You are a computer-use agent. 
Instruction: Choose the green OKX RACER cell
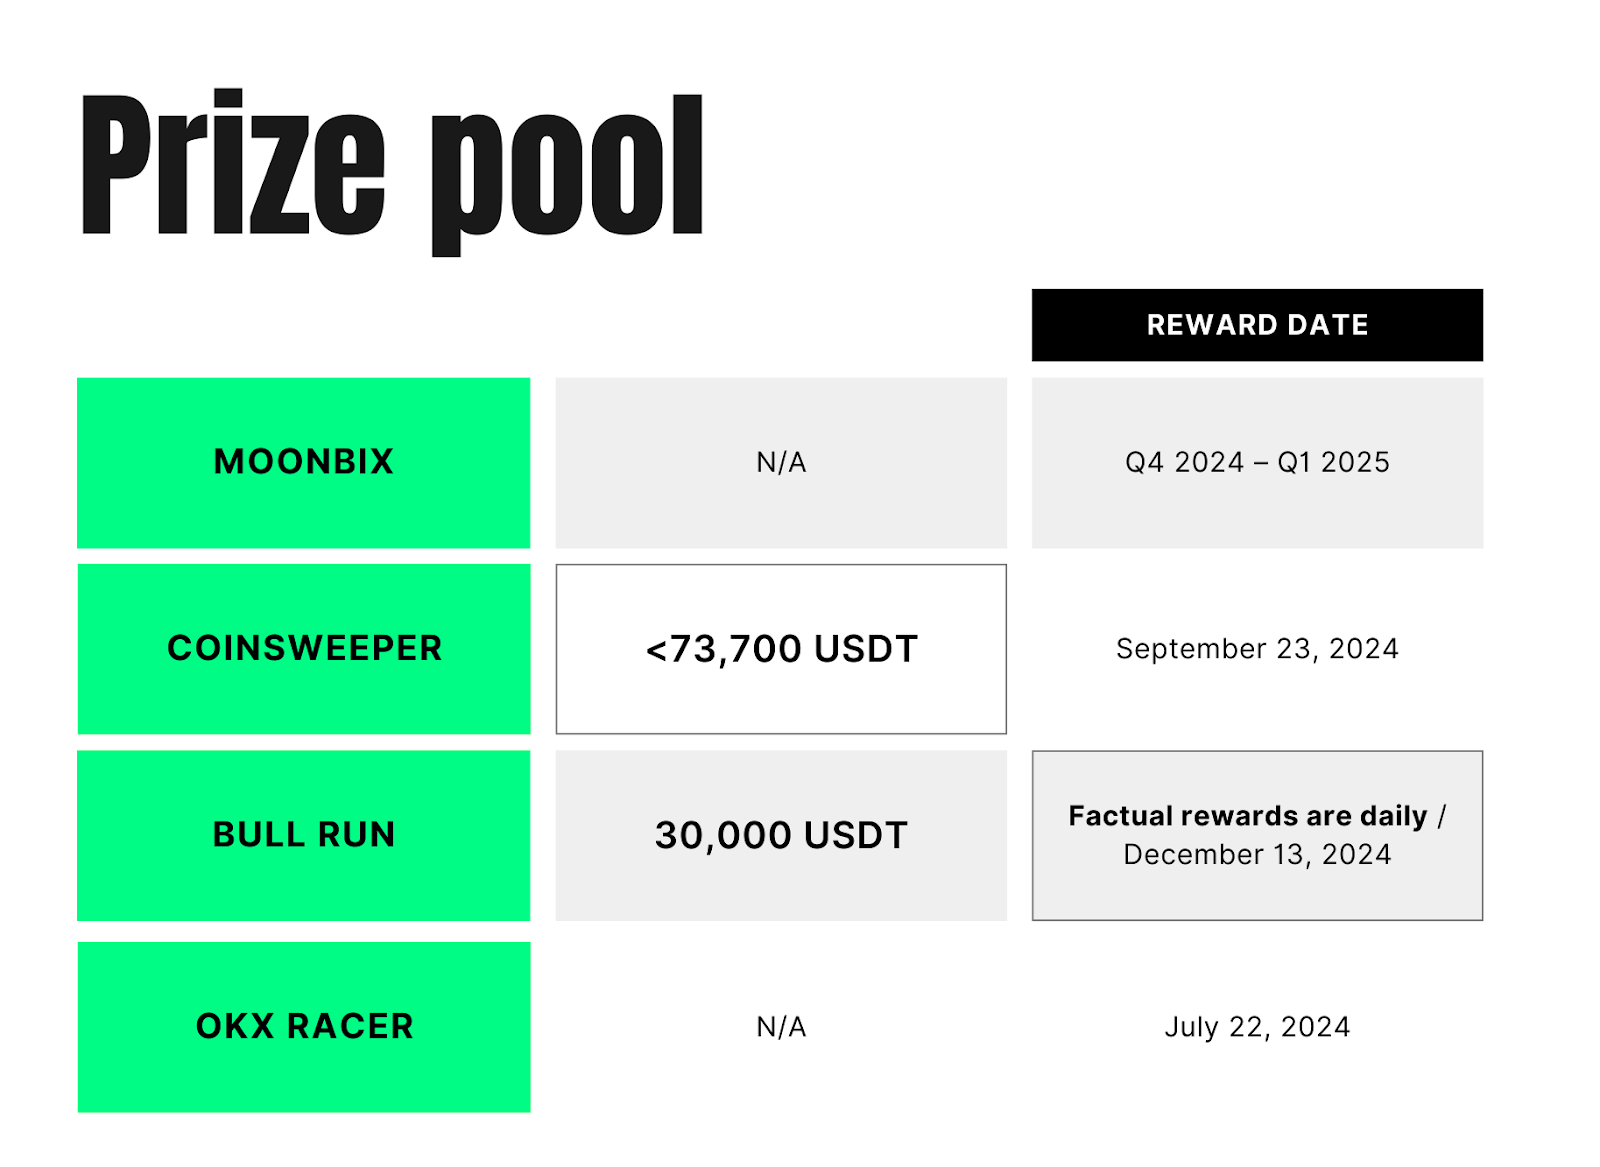point(304,1027)
